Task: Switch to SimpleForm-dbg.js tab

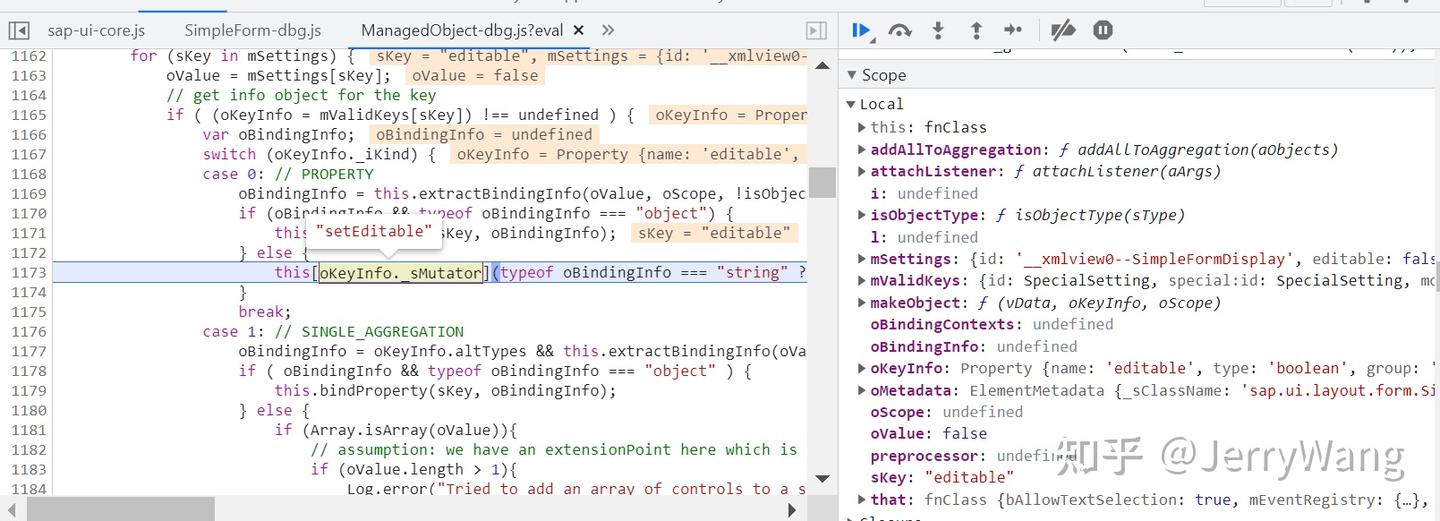Action: pos(253,31)
